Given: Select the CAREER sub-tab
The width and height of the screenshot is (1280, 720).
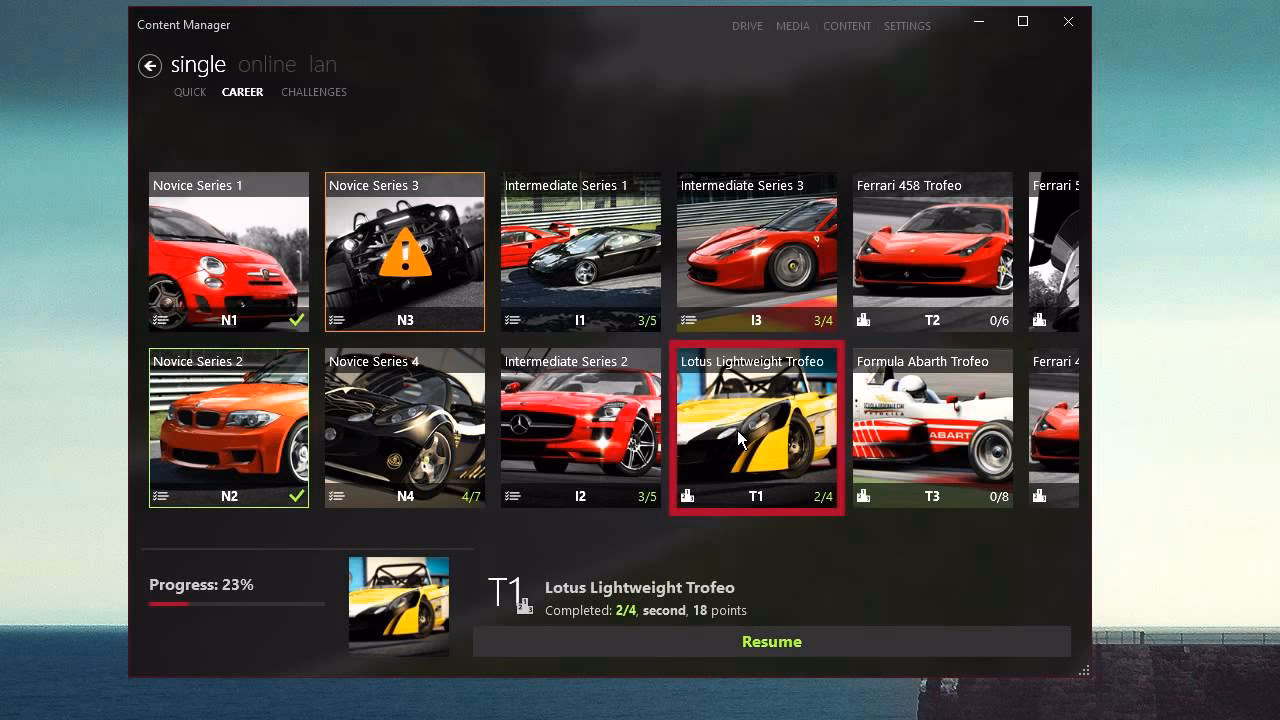Looking at the screenshot, I should click(x=243, y=92).
